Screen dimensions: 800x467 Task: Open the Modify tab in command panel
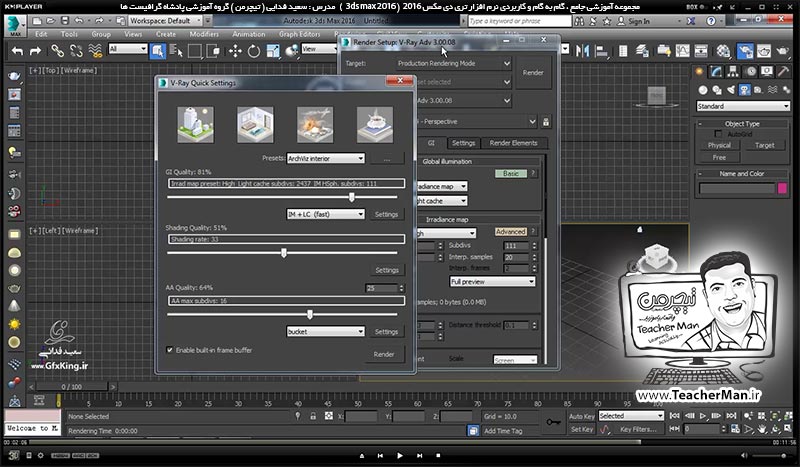coord(716,72)
